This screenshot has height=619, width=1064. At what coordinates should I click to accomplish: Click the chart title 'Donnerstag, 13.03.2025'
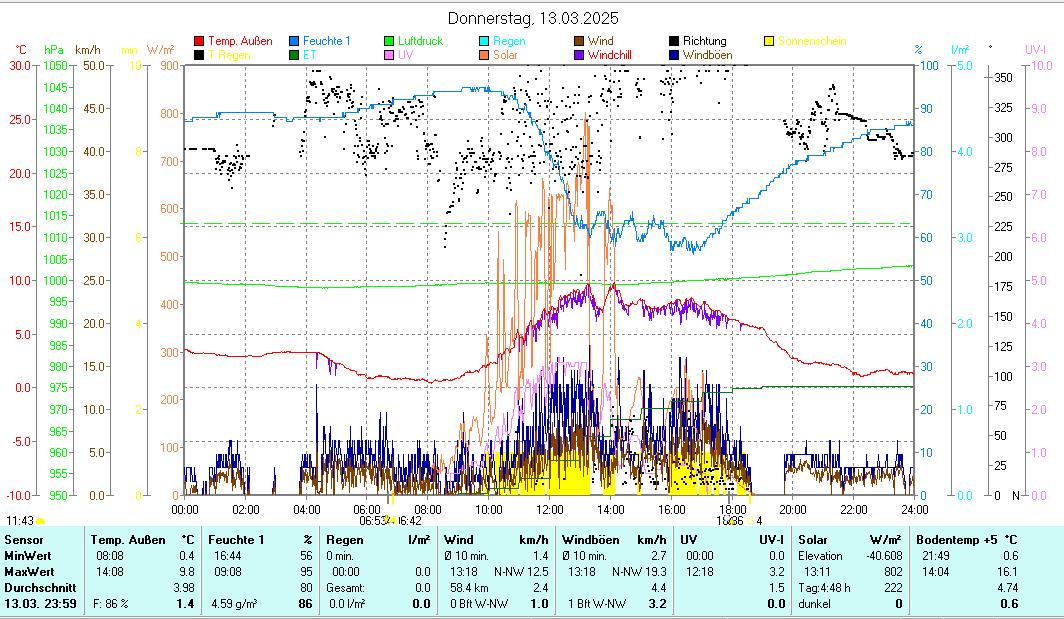[533, 18]
